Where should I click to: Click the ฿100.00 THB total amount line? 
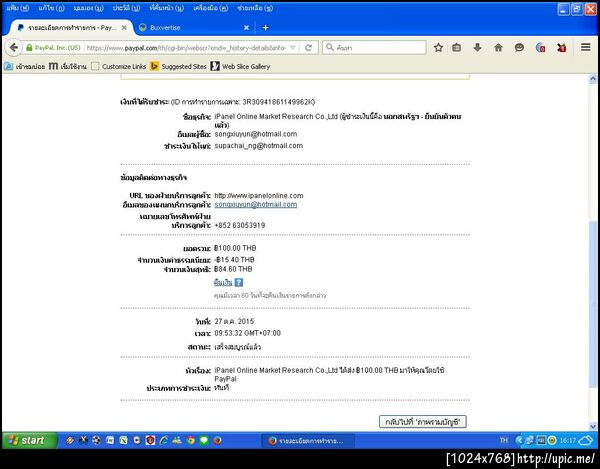click(x=235, y=248)
